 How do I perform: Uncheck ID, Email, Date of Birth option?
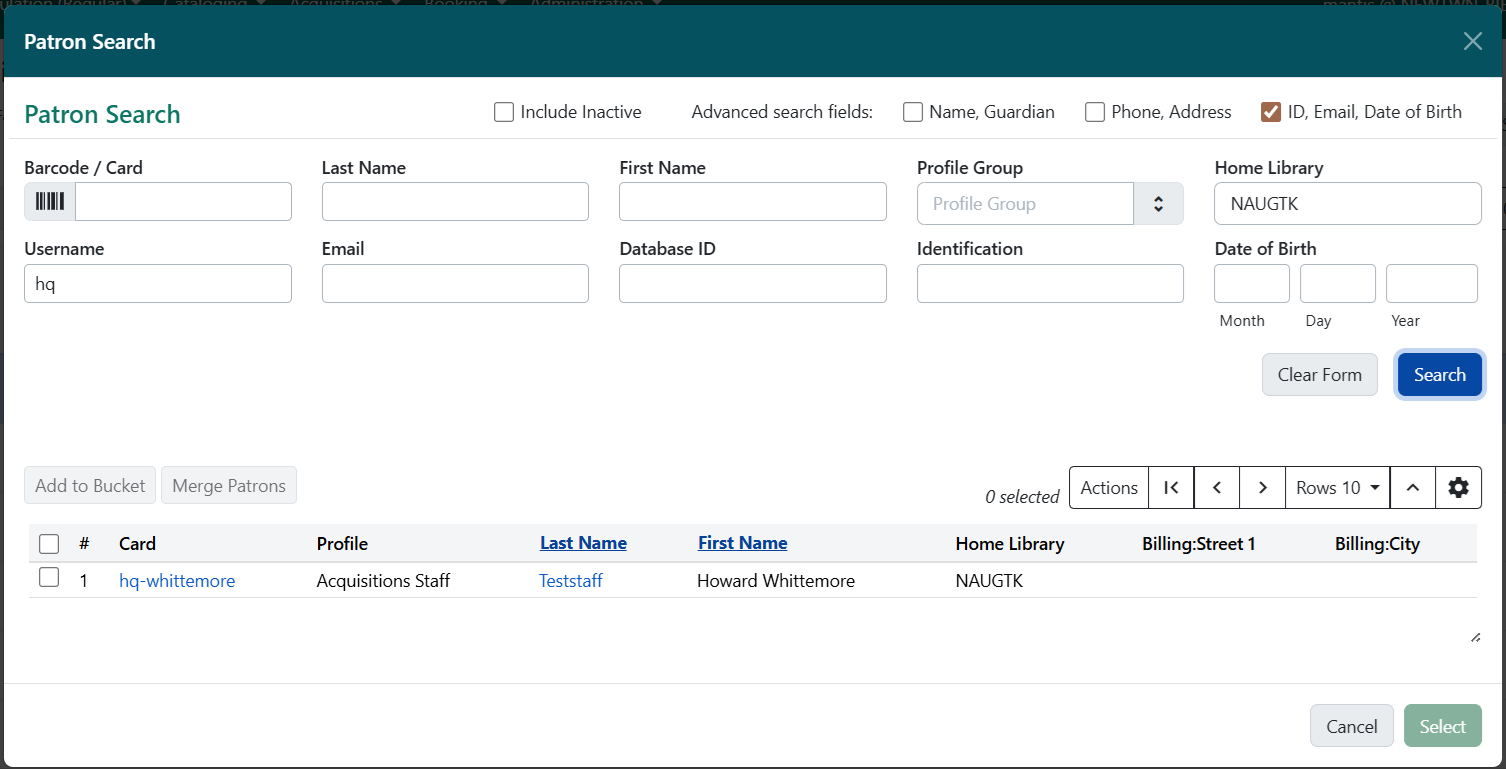pyautogui.click(x=1271, y=112)
